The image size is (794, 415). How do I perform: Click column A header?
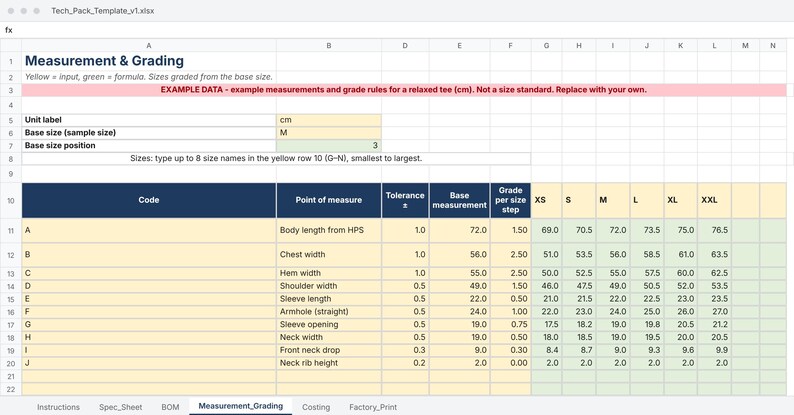pyautogui.click(x=149, y=46)
